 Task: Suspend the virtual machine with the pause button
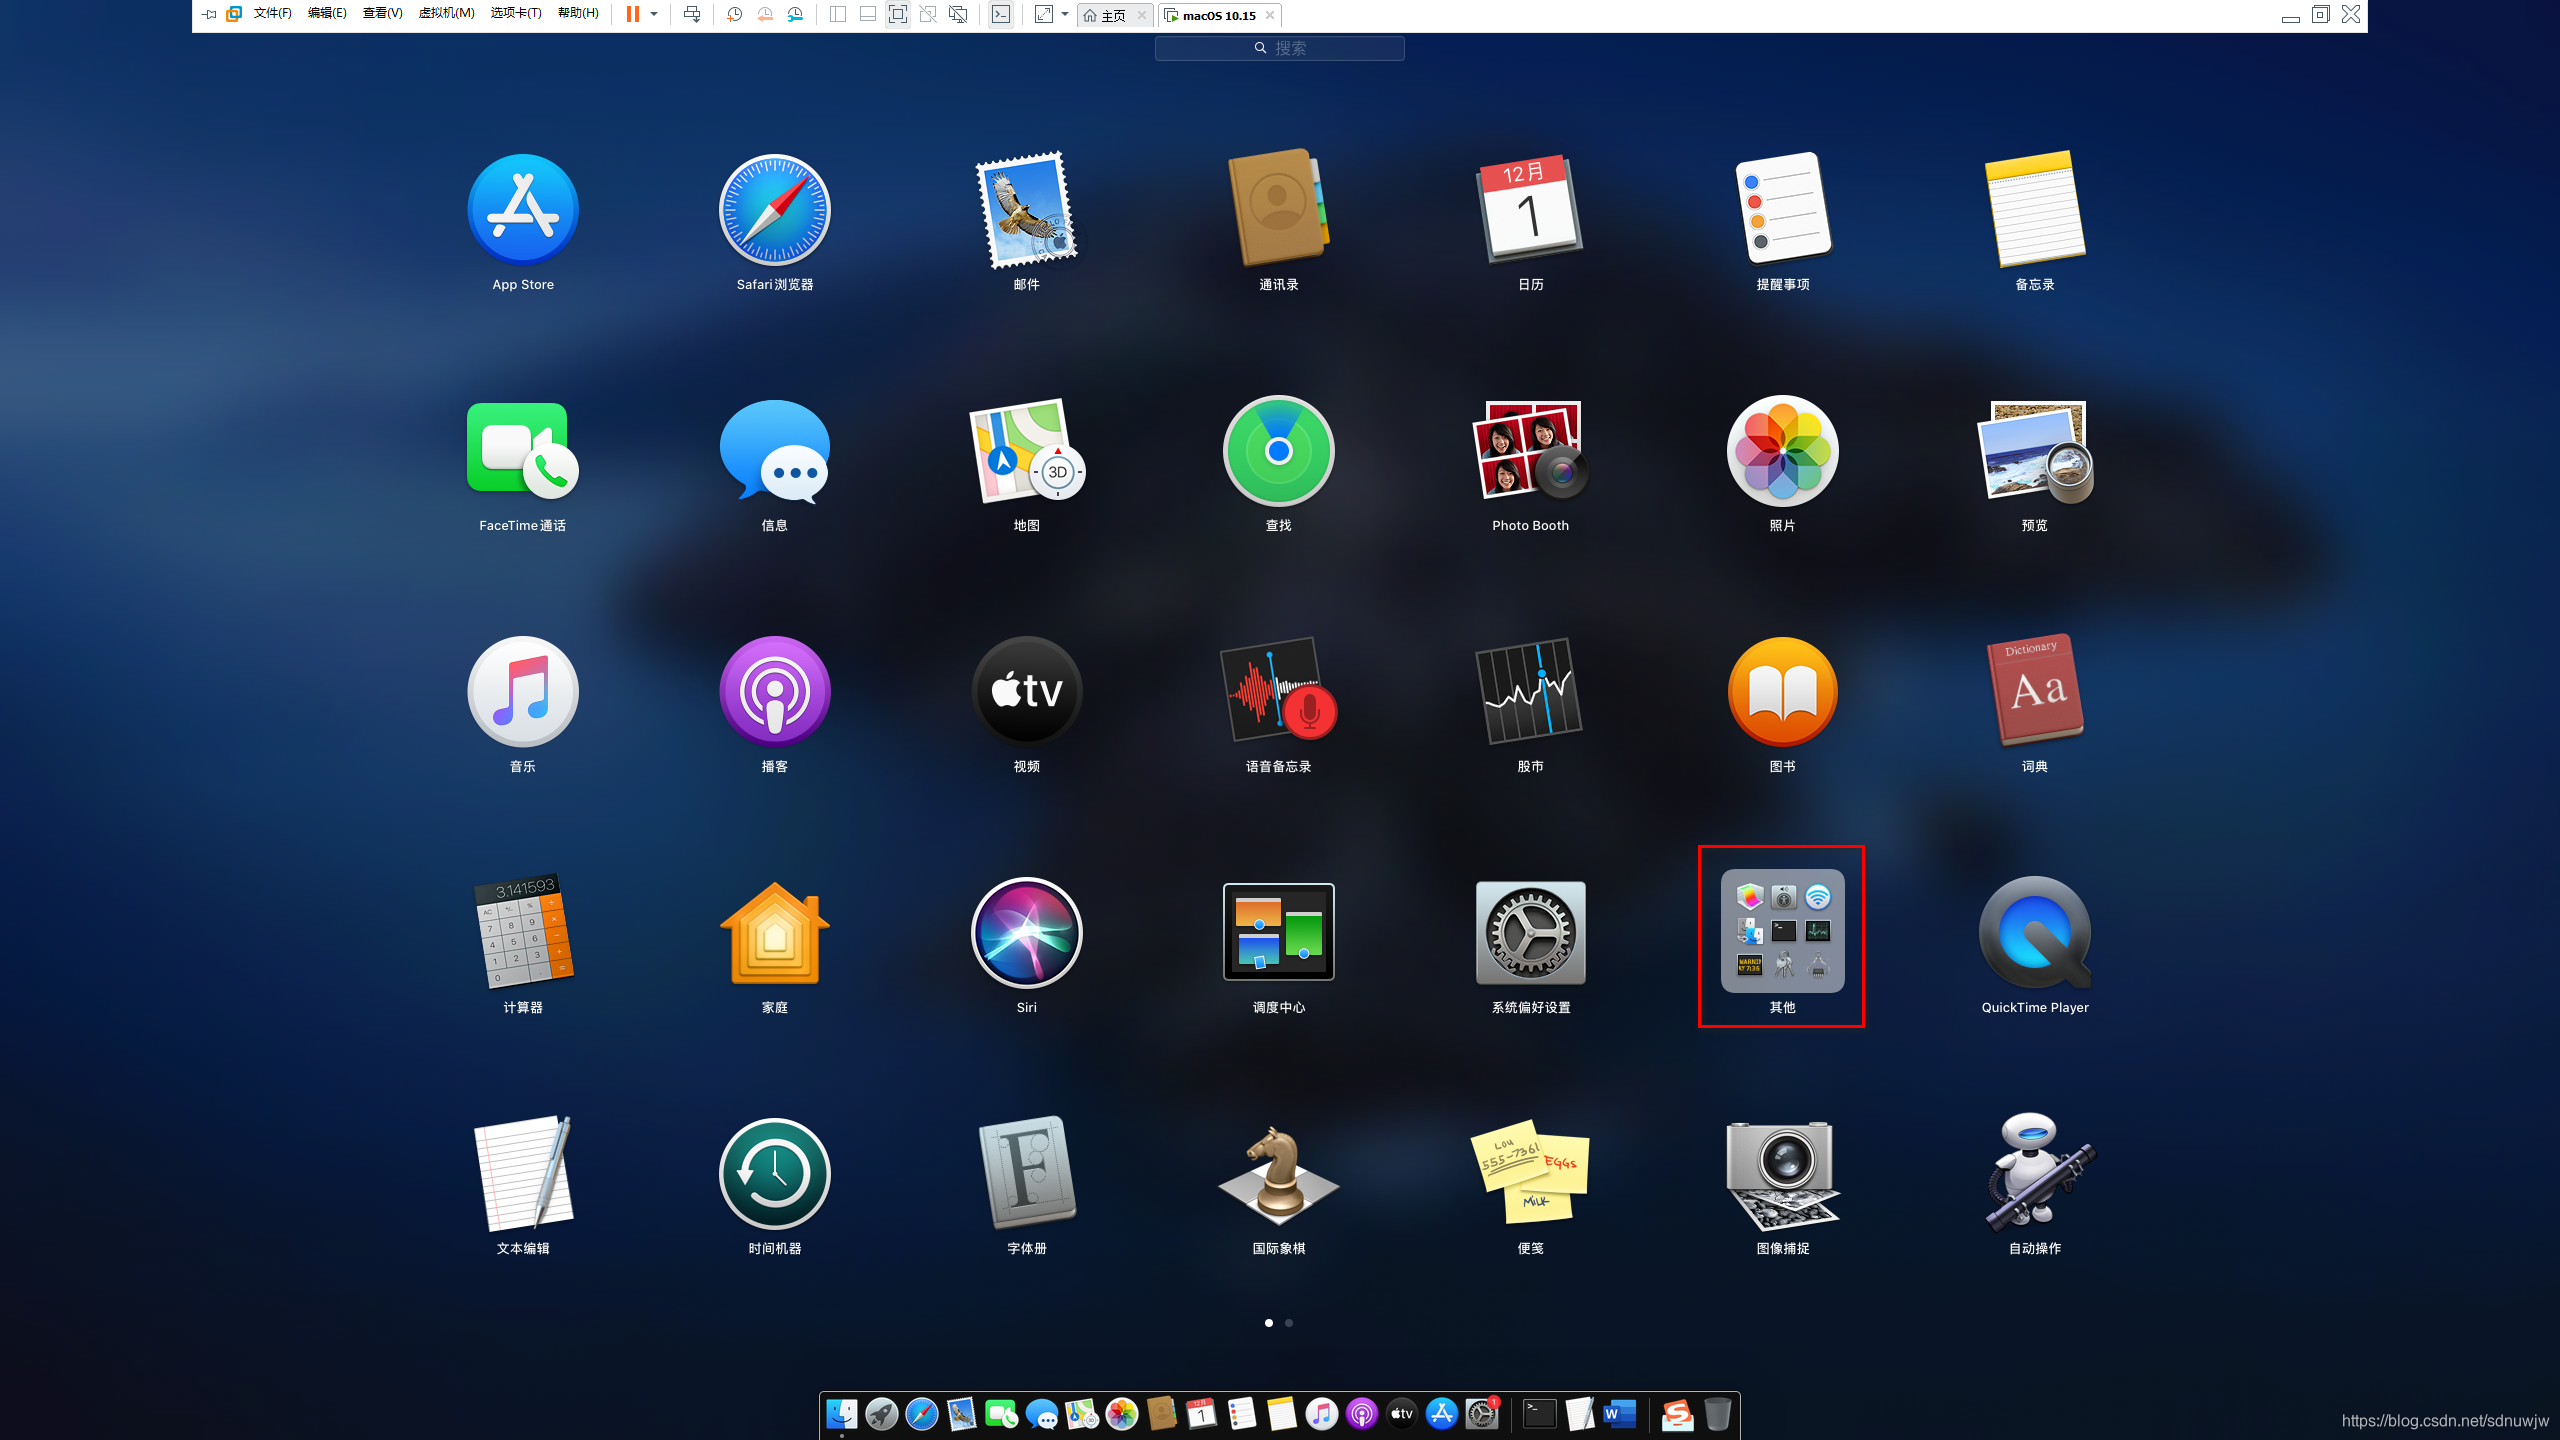click(x=632, y=14)
